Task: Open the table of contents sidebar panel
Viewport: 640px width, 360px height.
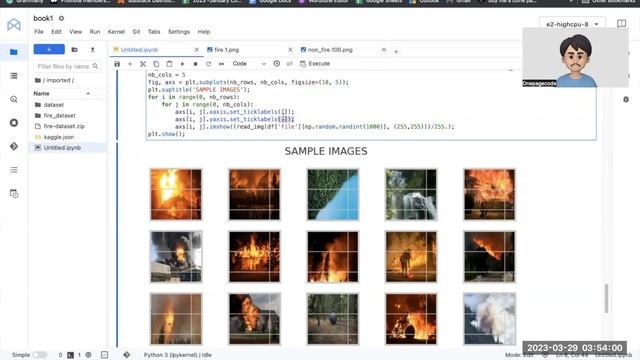Action: coord(13,170)
